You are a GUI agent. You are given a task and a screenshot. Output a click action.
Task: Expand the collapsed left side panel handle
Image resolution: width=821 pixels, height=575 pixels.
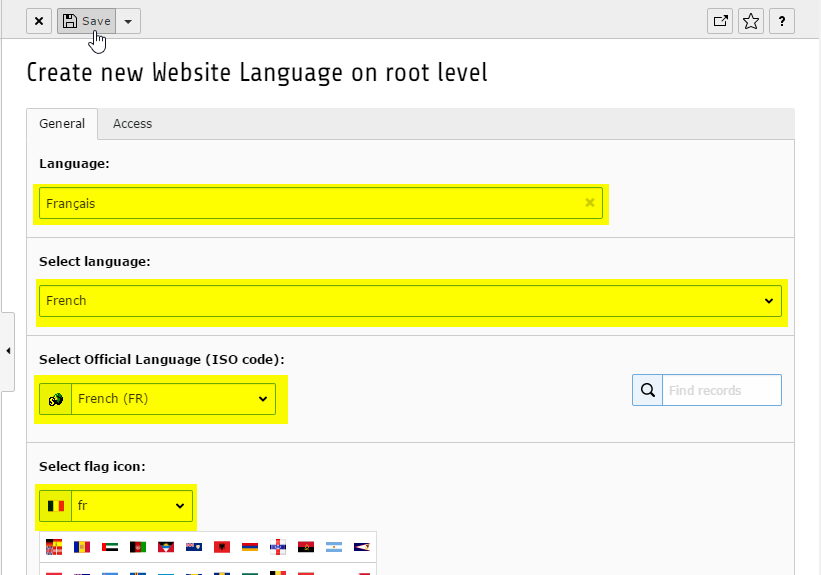pos(8,351)
